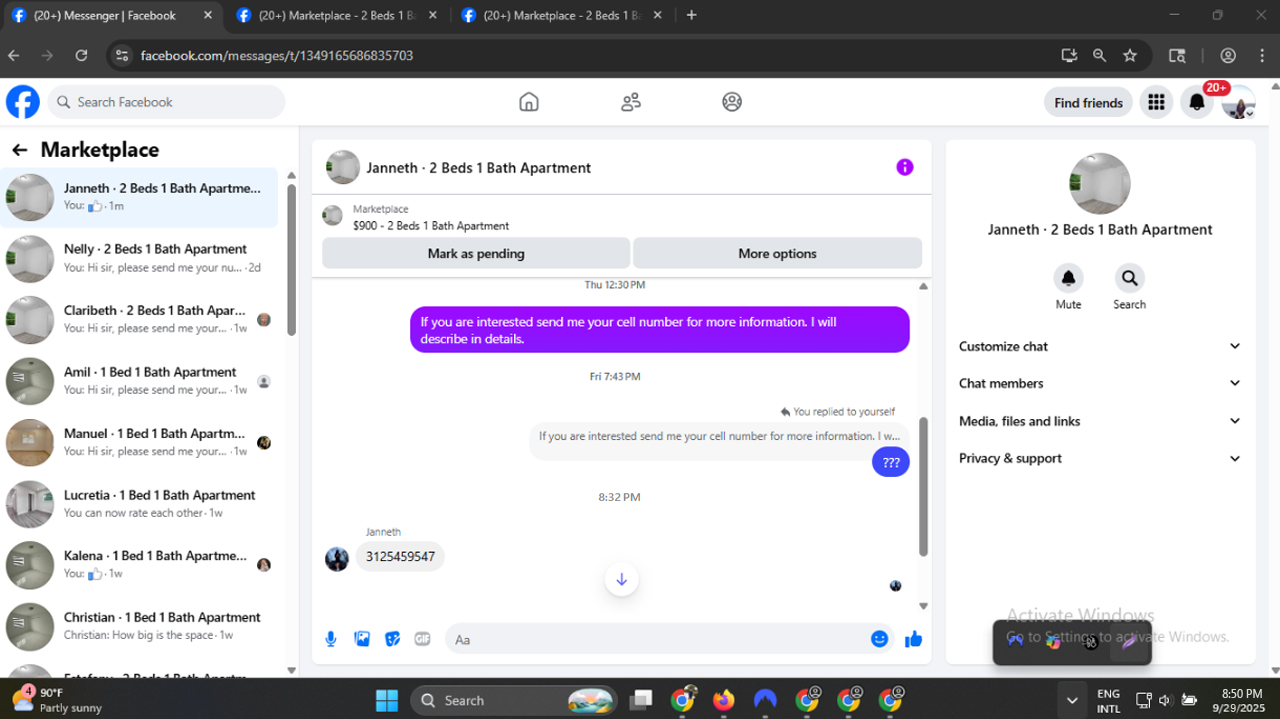Open a new browser tab

(x=692, y=15)
